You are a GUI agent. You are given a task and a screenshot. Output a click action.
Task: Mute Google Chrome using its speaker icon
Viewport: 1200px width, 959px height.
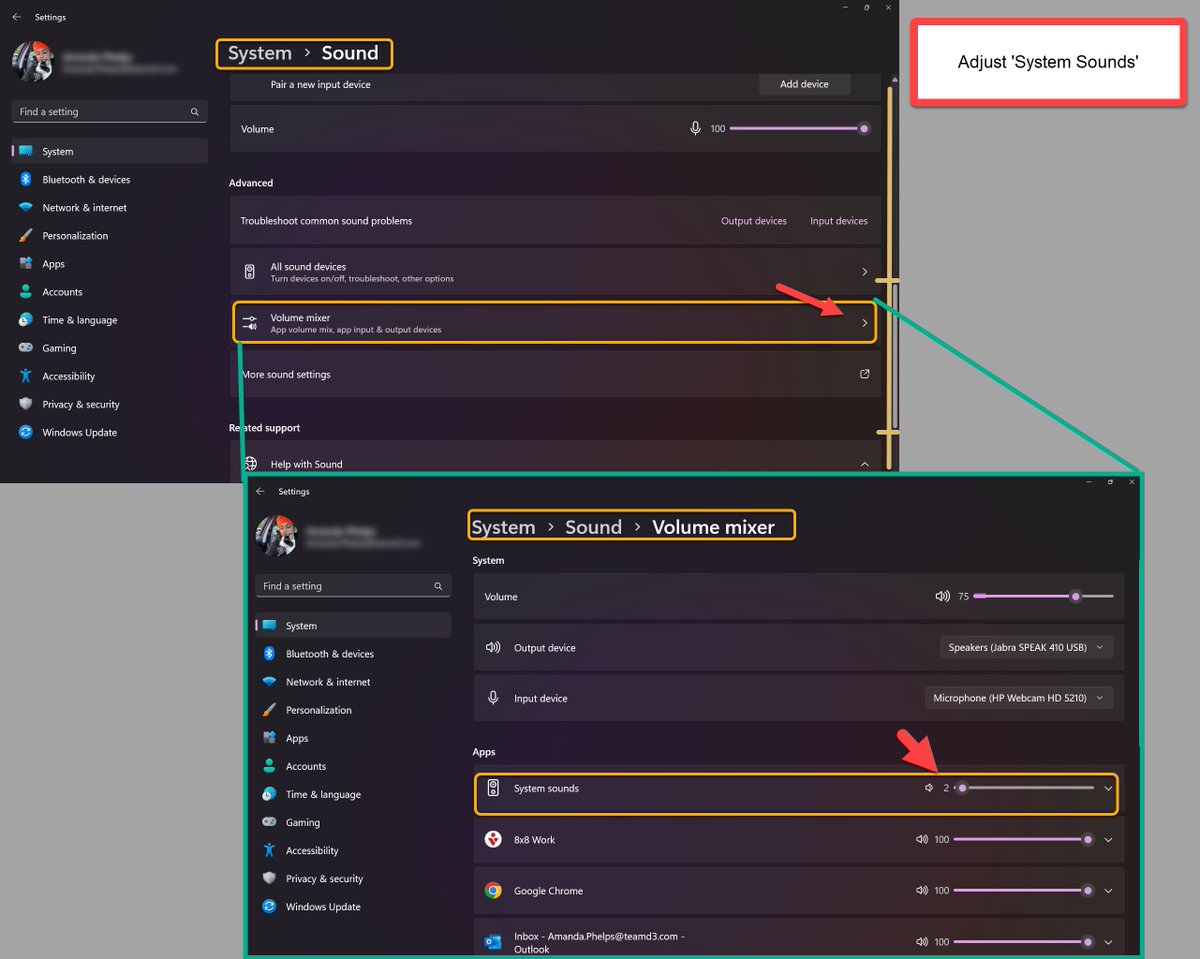[922, 891]
